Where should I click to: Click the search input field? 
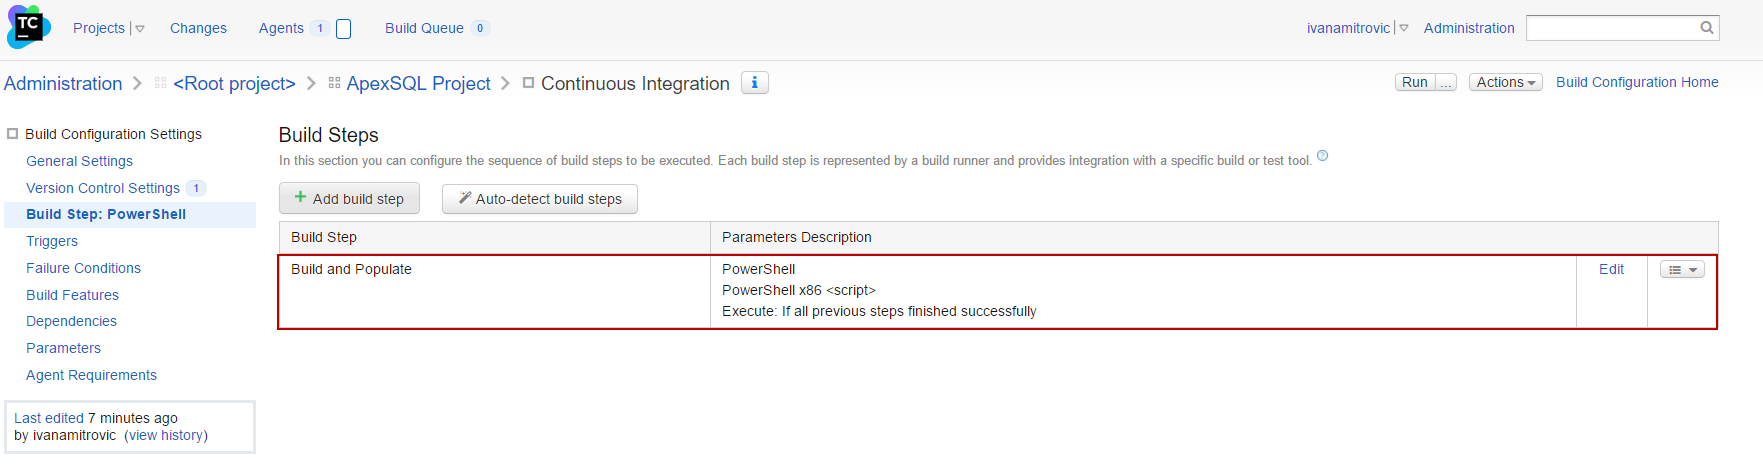[1610, 28]
